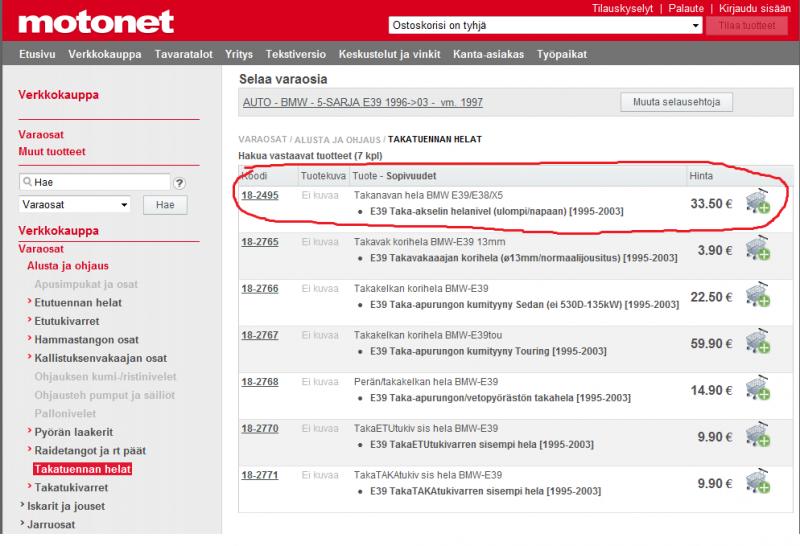Go to Kanta-asiakas in navigation bar

coord(488,54)
